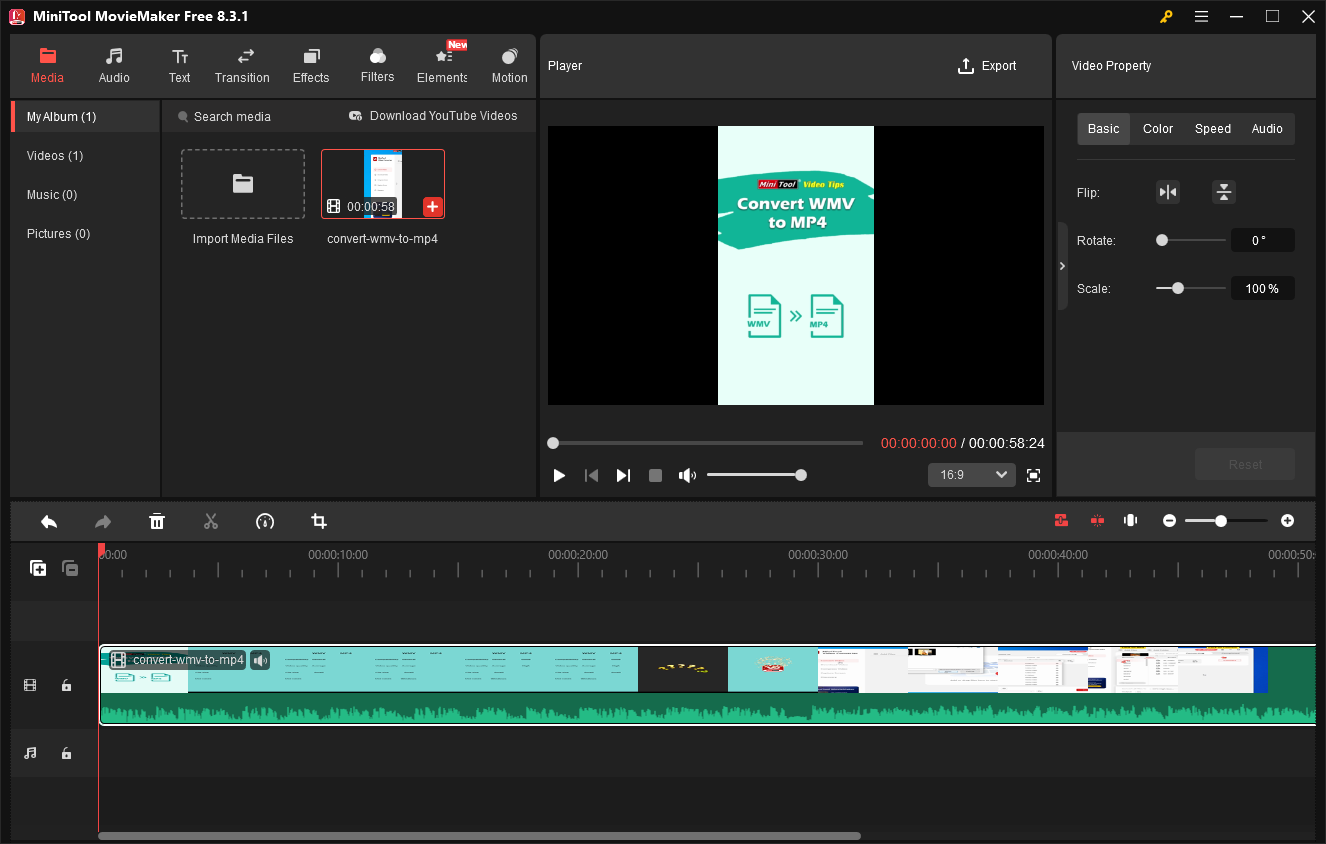The image size is (1326, 844).
Task: Open the Videos album category
Action: [x=54, y=155]
